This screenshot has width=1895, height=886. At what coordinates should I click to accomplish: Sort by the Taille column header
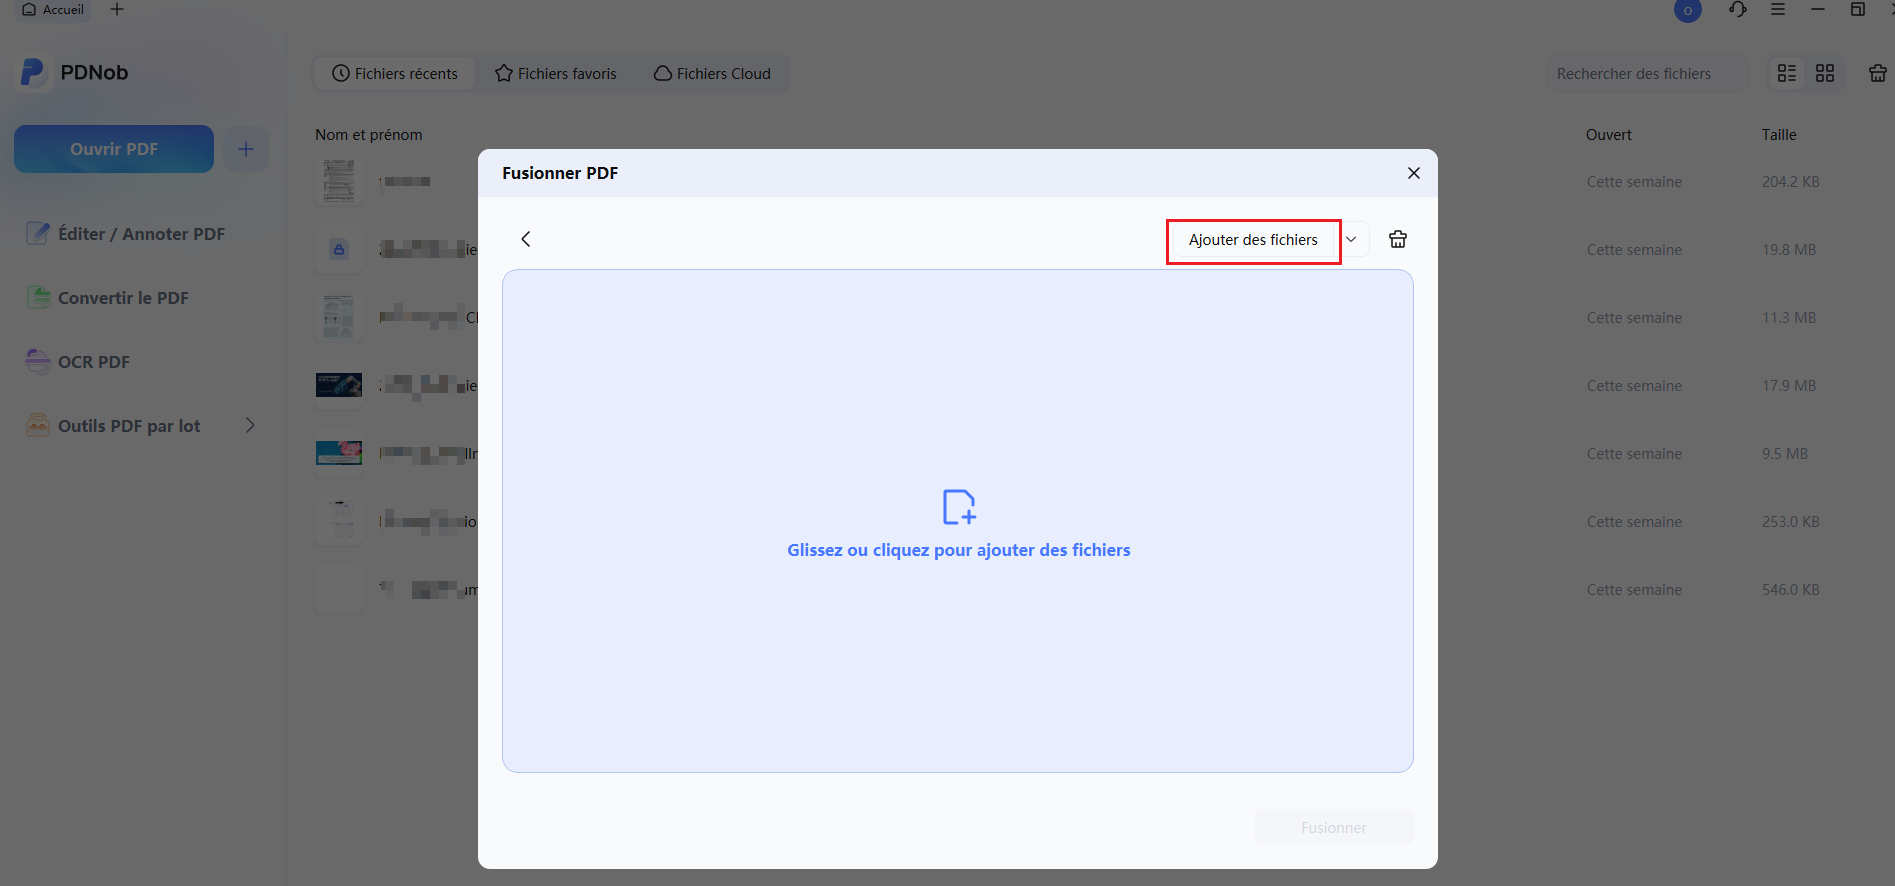(x=1779, y=135)
